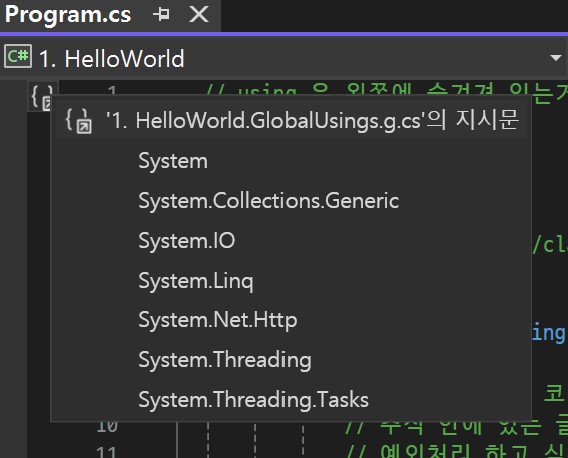Image resolution: width=568 pixels, height=458 pixels.
Task: Pin the Program.cs tab
Action: [161, 14]
